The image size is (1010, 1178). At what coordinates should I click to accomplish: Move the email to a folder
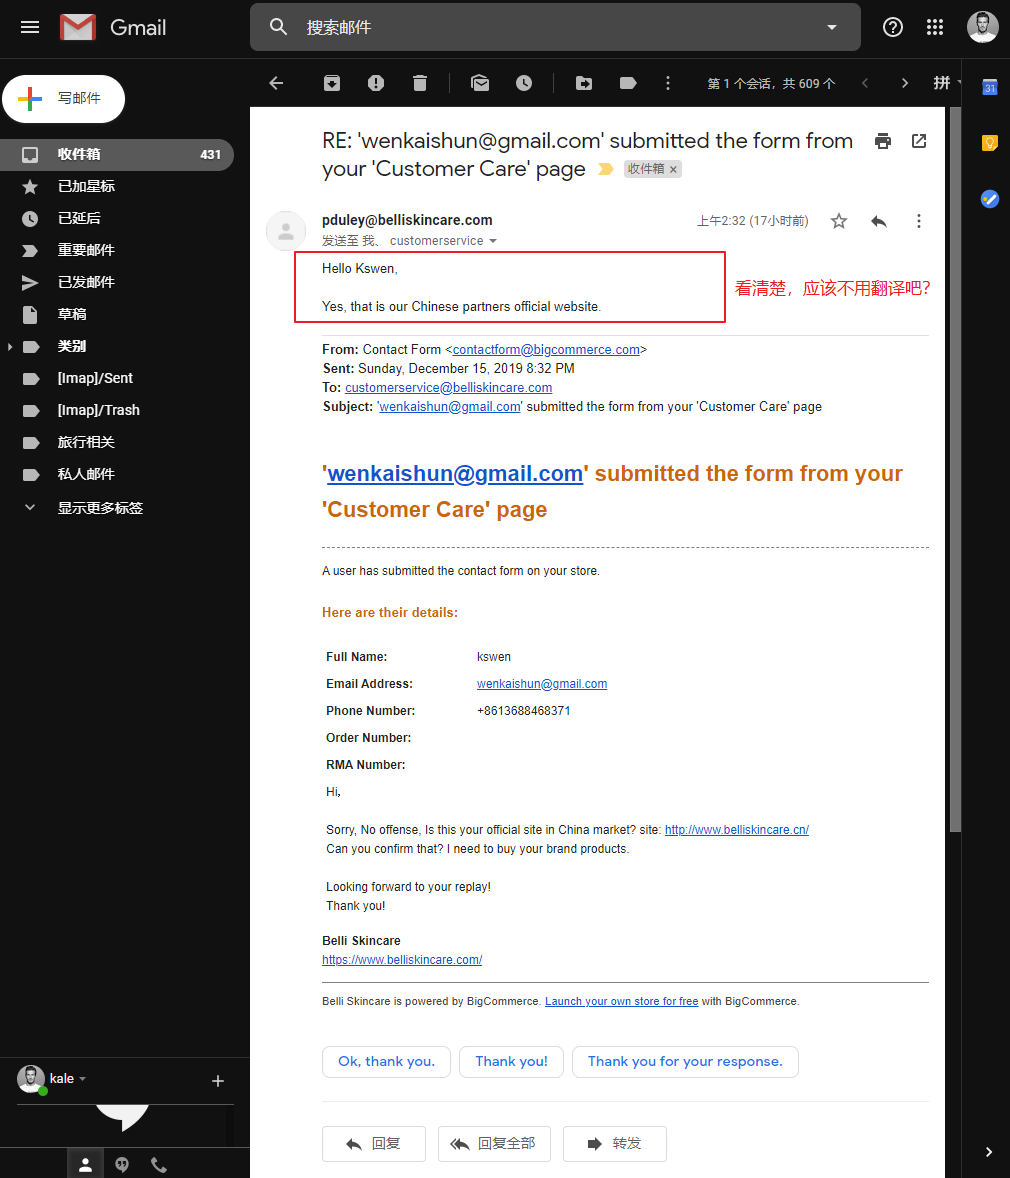(x=584, y=83)
